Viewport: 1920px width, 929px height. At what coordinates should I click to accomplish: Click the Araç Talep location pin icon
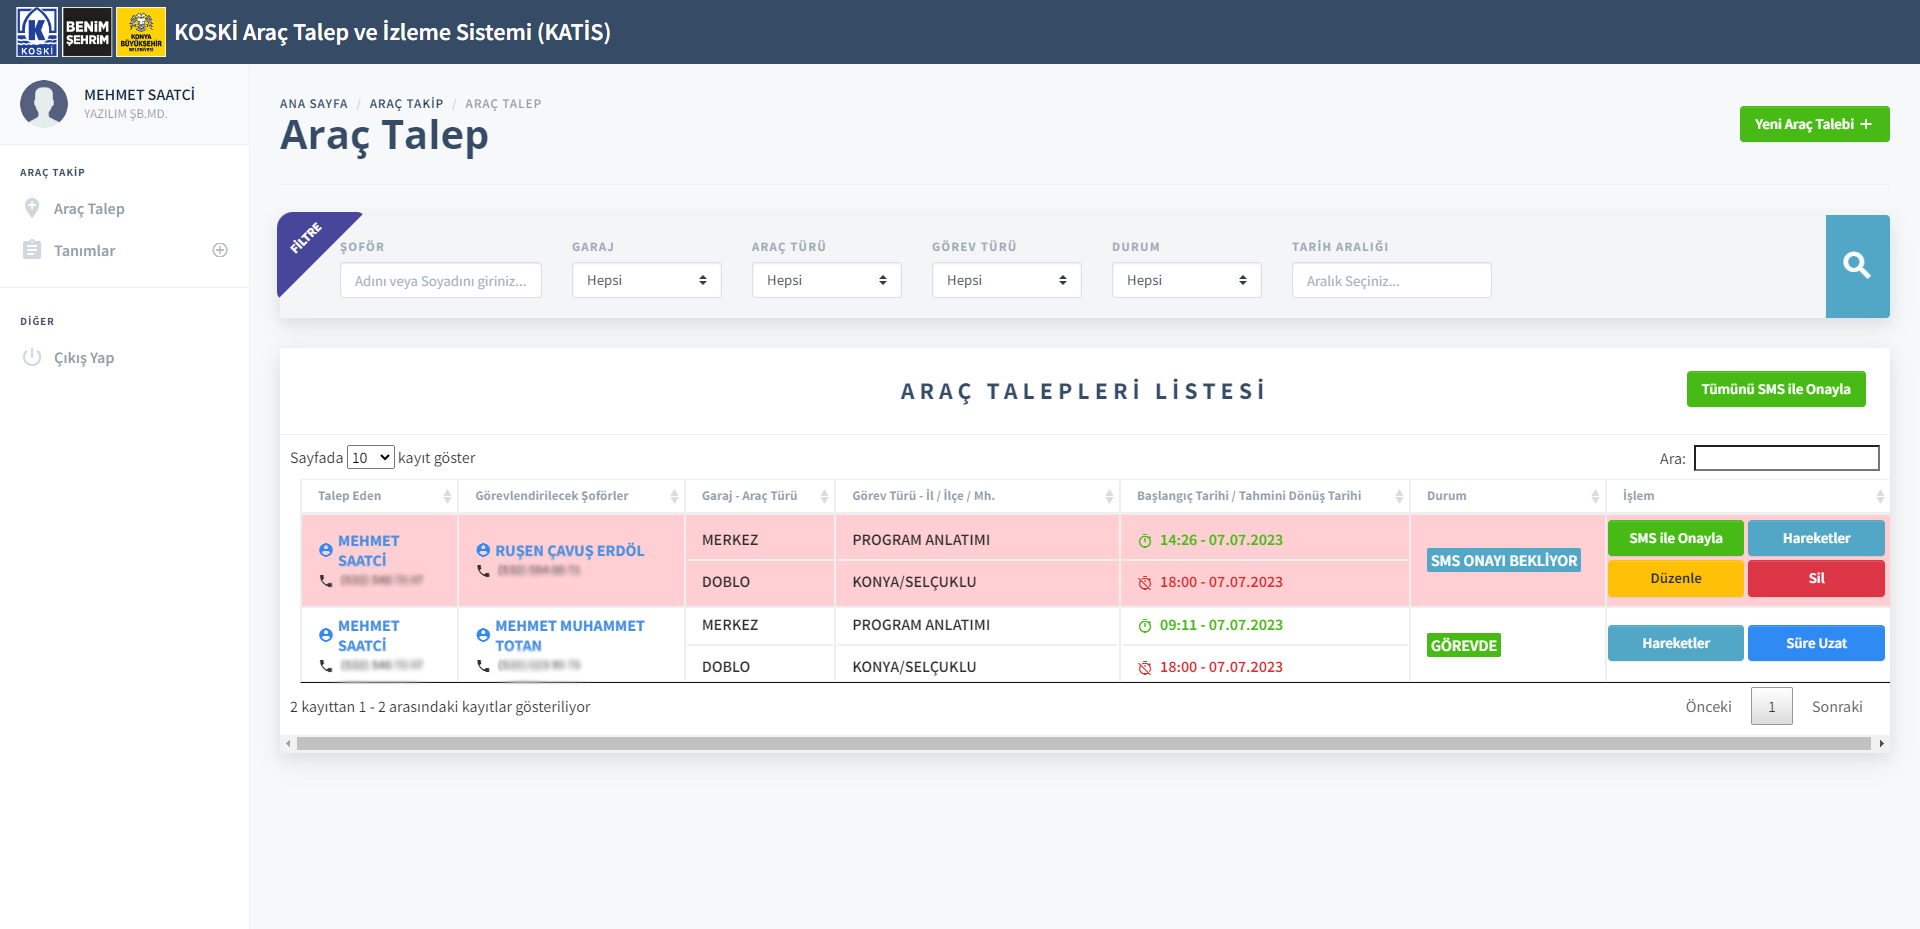[32, 209]
